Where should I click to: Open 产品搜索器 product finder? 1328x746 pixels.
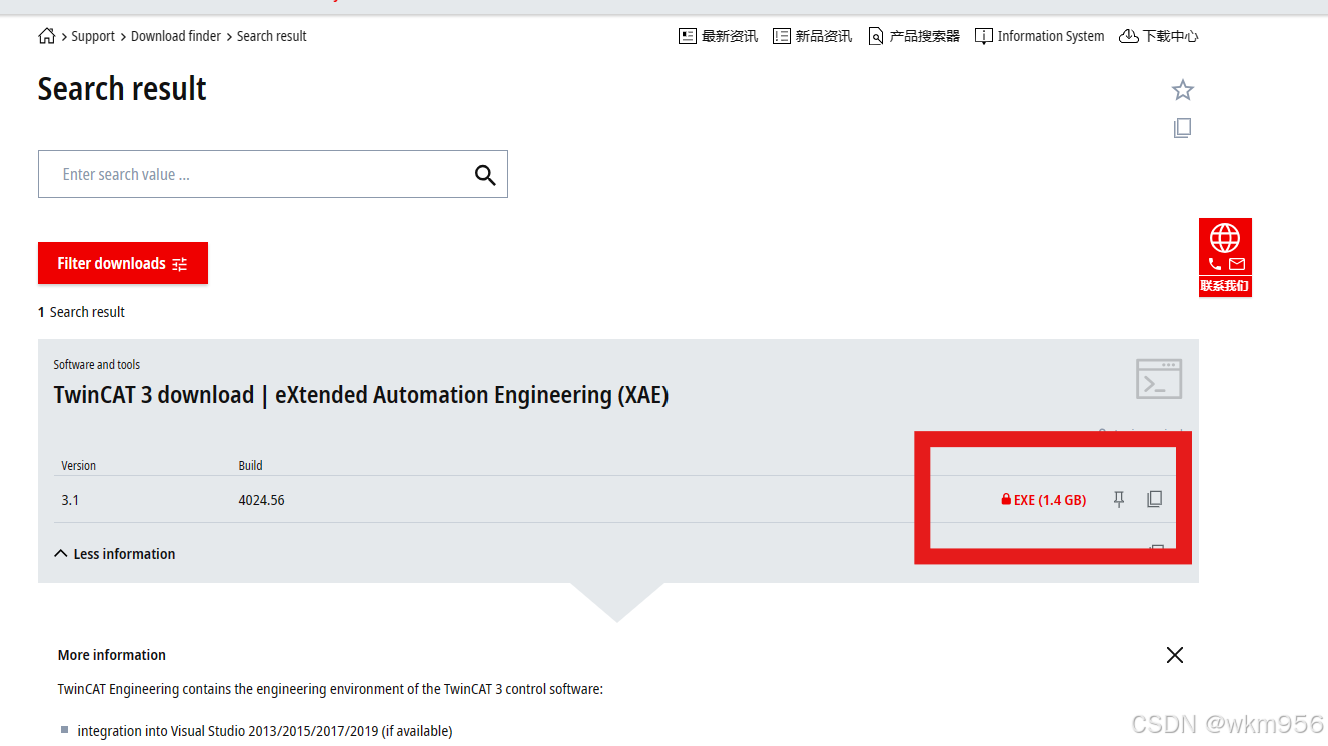coord(914,36)
